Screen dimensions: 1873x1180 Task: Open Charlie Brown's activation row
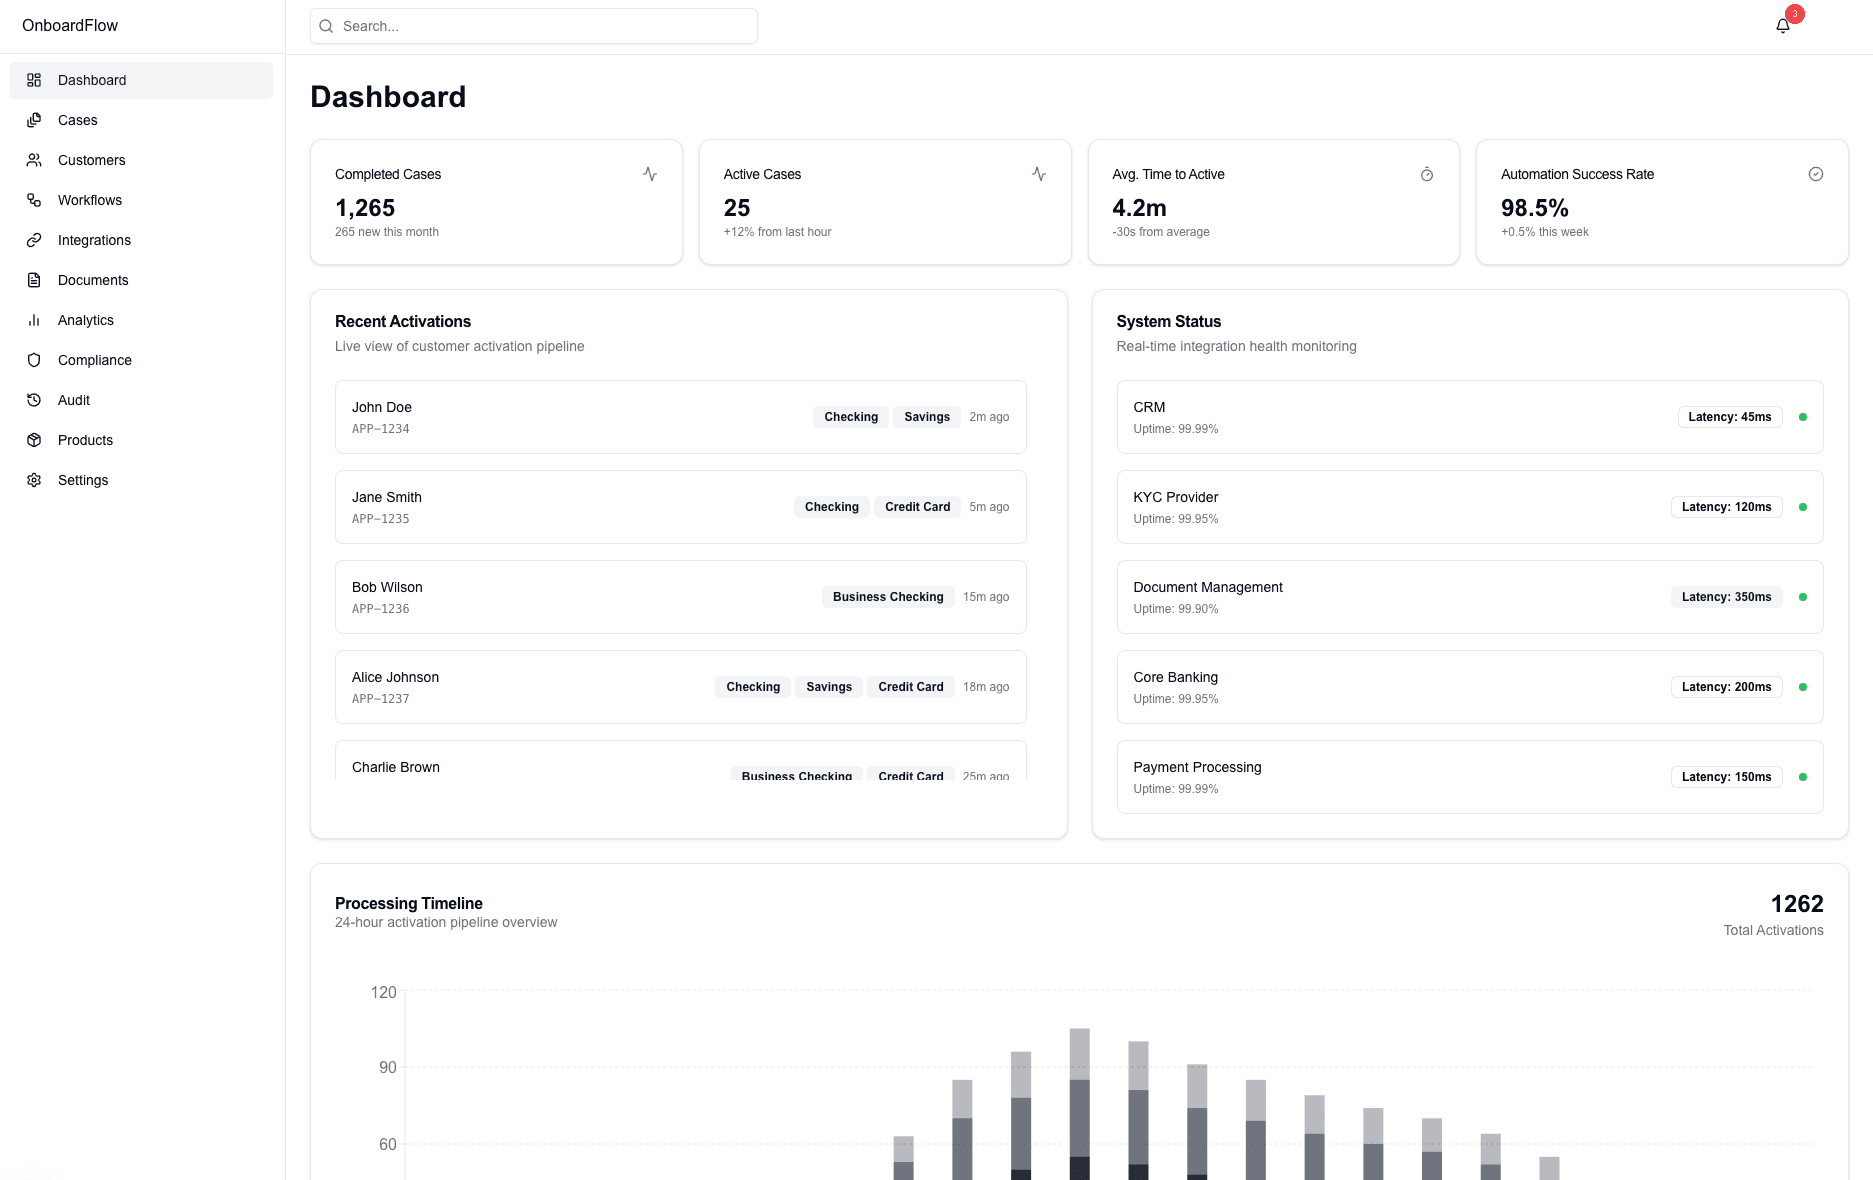coord(680,761)
